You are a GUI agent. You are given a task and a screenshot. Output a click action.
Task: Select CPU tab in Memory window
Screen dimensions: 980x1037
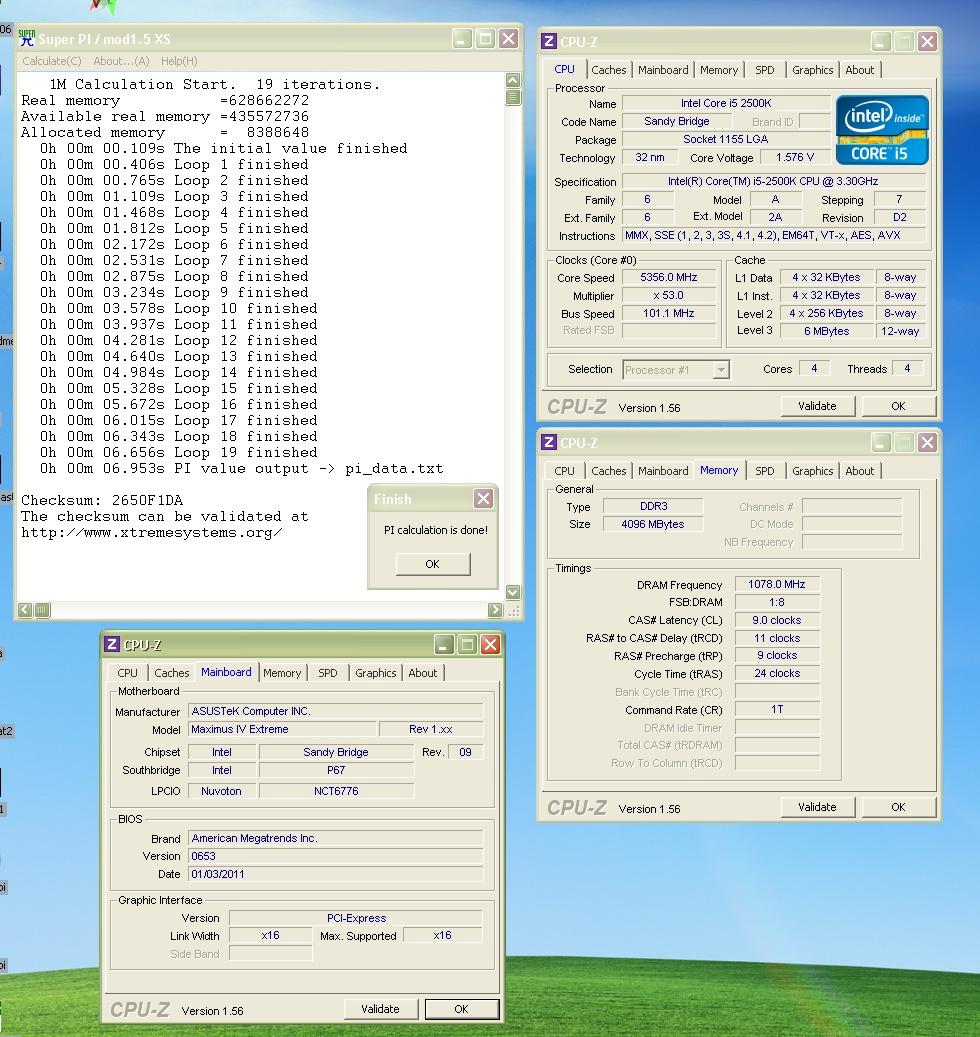click(564, 471)
